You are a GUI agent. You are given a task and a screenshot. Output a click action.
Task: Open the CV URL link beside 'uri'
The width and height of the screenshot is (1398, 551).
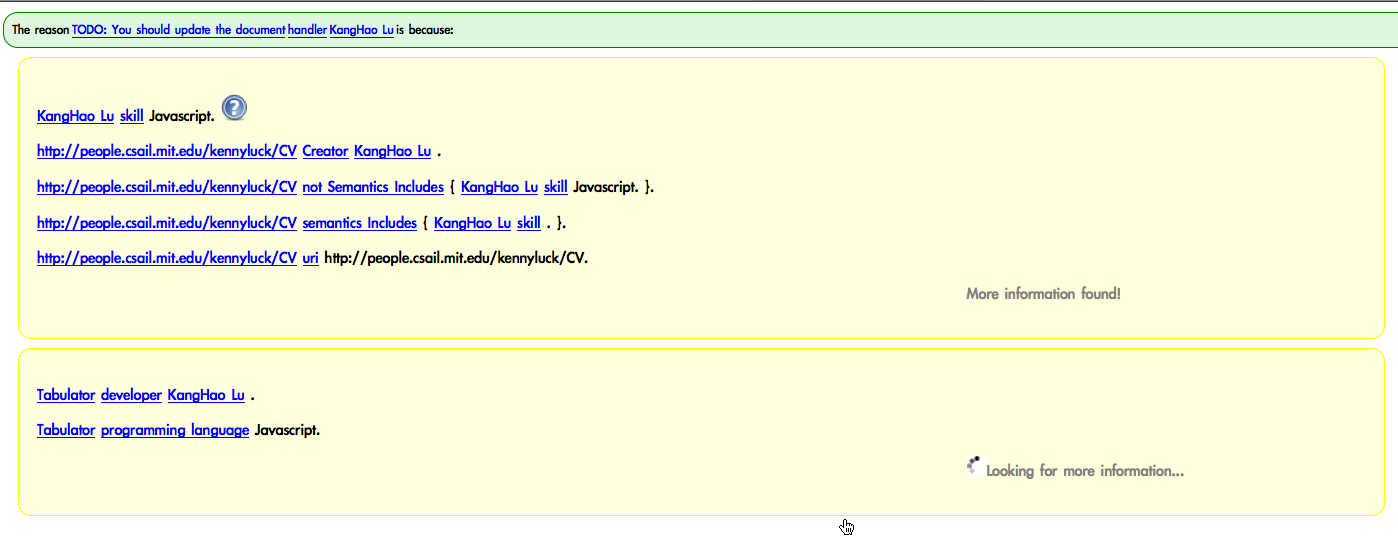(166, 258)
